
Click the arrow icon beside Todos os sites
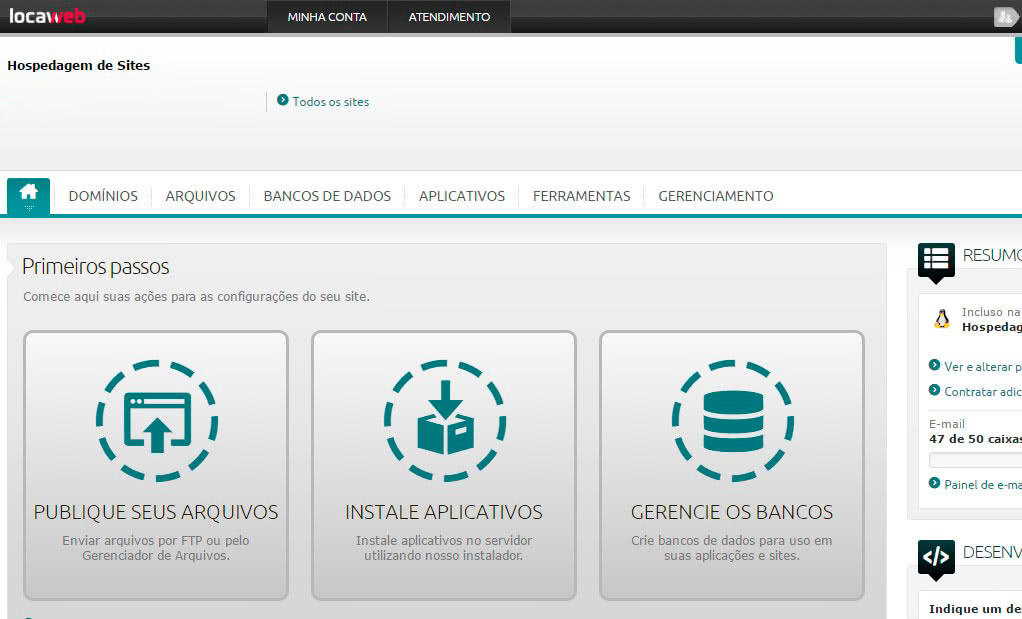(283, 100)
